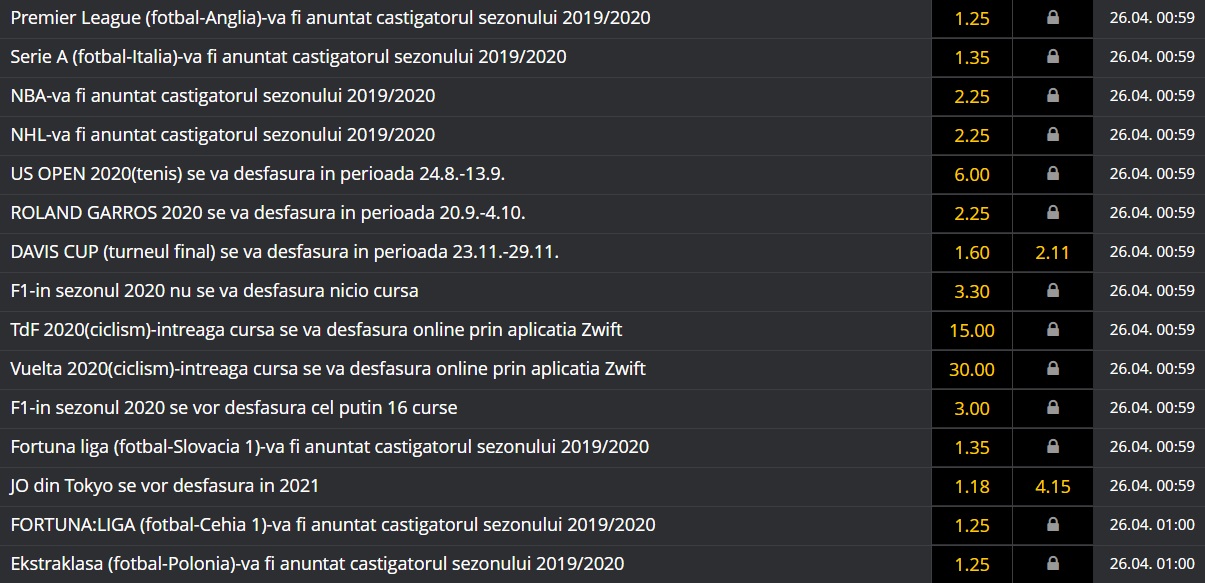
Task: Click the lock icon in Serie A row
Action: (x=1052, y=57)
